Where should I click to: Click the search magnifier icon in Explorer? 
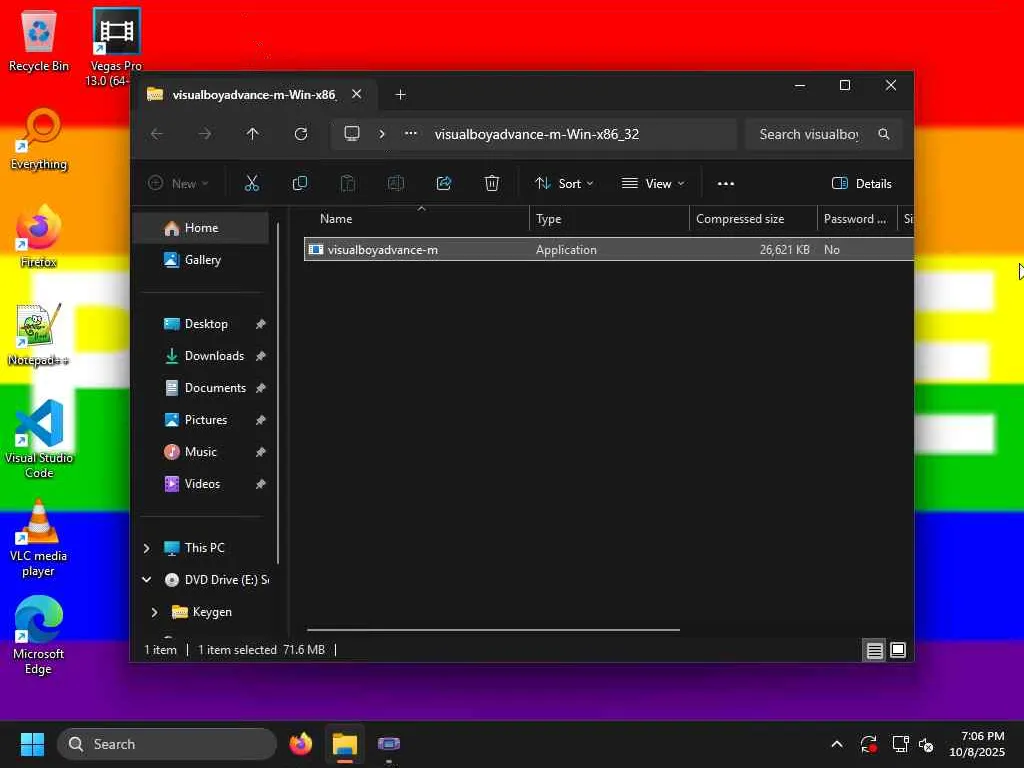pyautogui.click(x=884, y=134)
